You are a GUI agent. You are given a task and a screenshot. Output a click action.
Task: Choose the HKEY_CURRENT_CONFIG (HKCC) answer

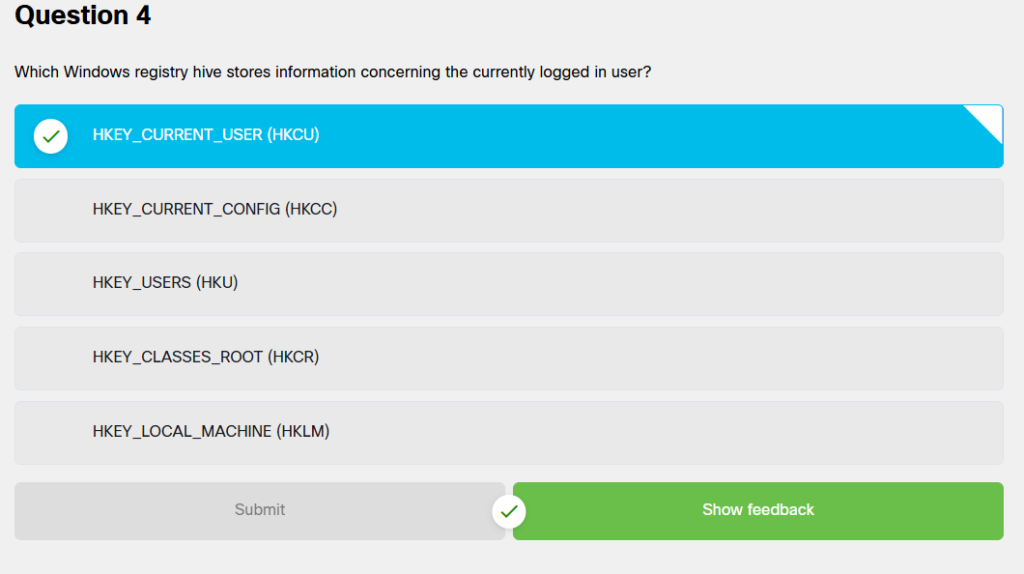(x=509, y=210)
